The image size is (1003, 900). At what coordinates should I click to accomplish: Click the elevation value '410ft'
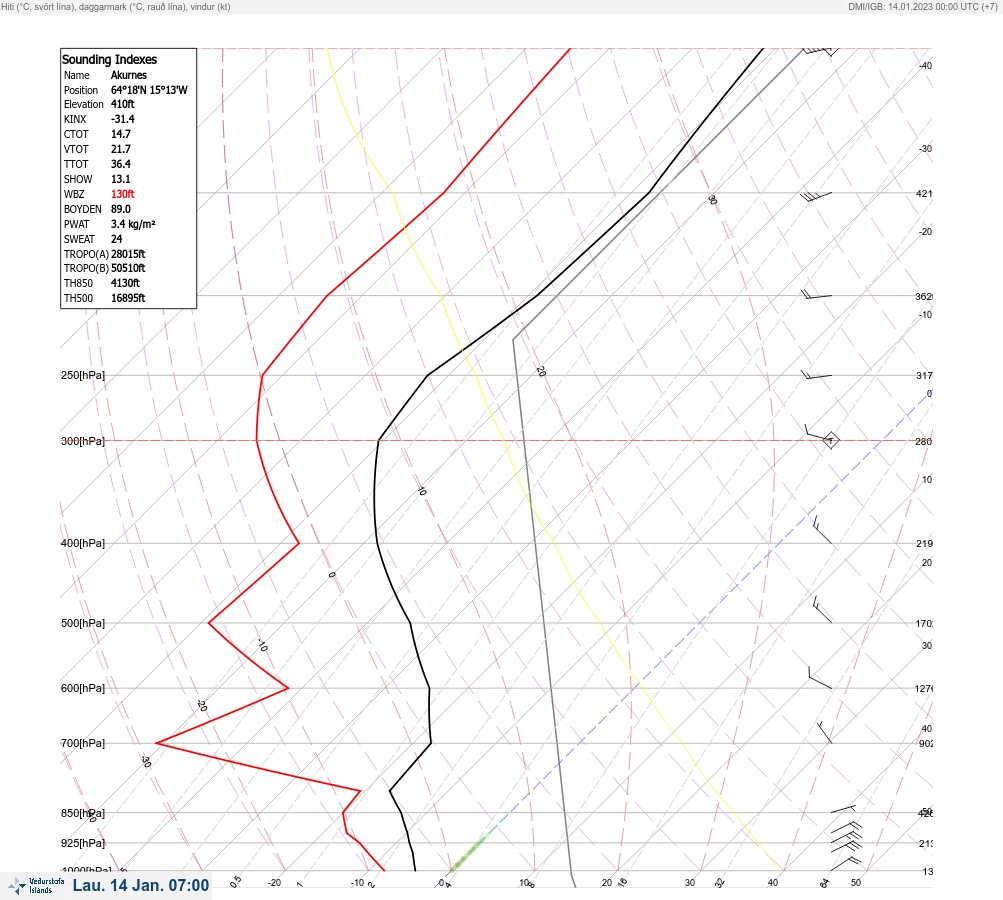[122, 104]
